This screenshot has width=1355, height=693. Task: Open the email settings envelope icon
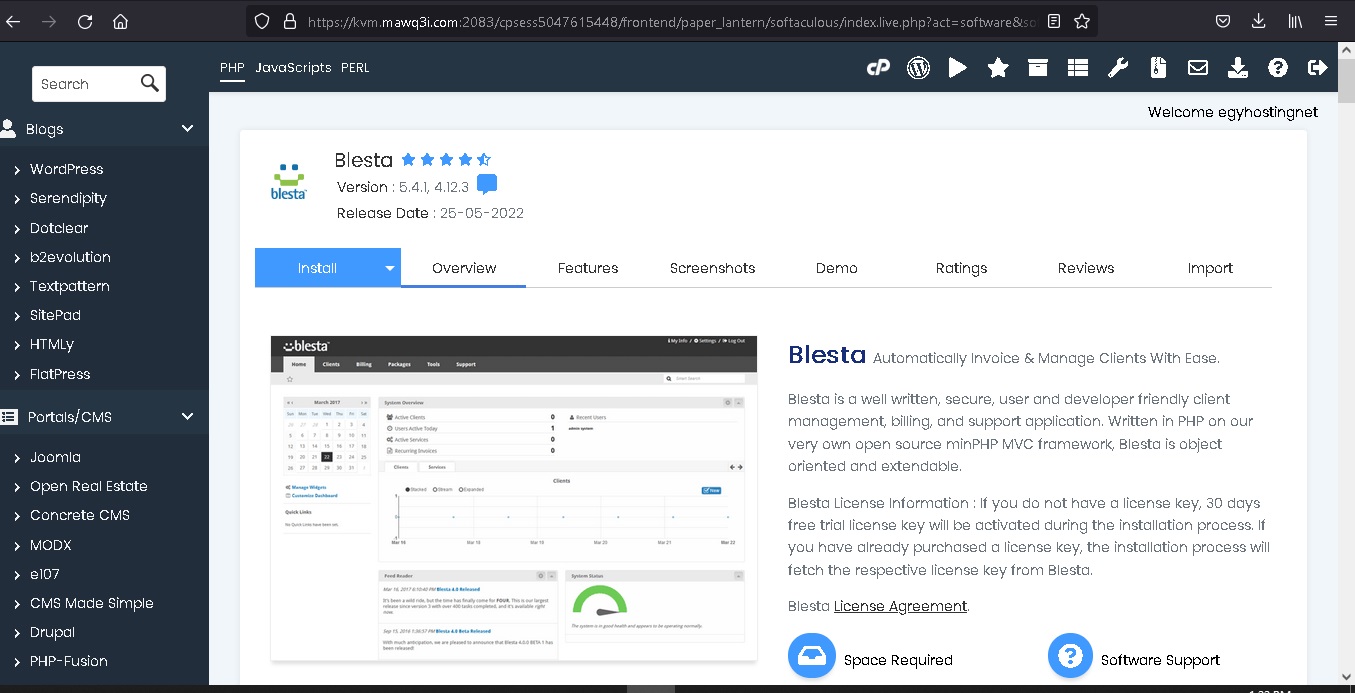point(1198,68)
